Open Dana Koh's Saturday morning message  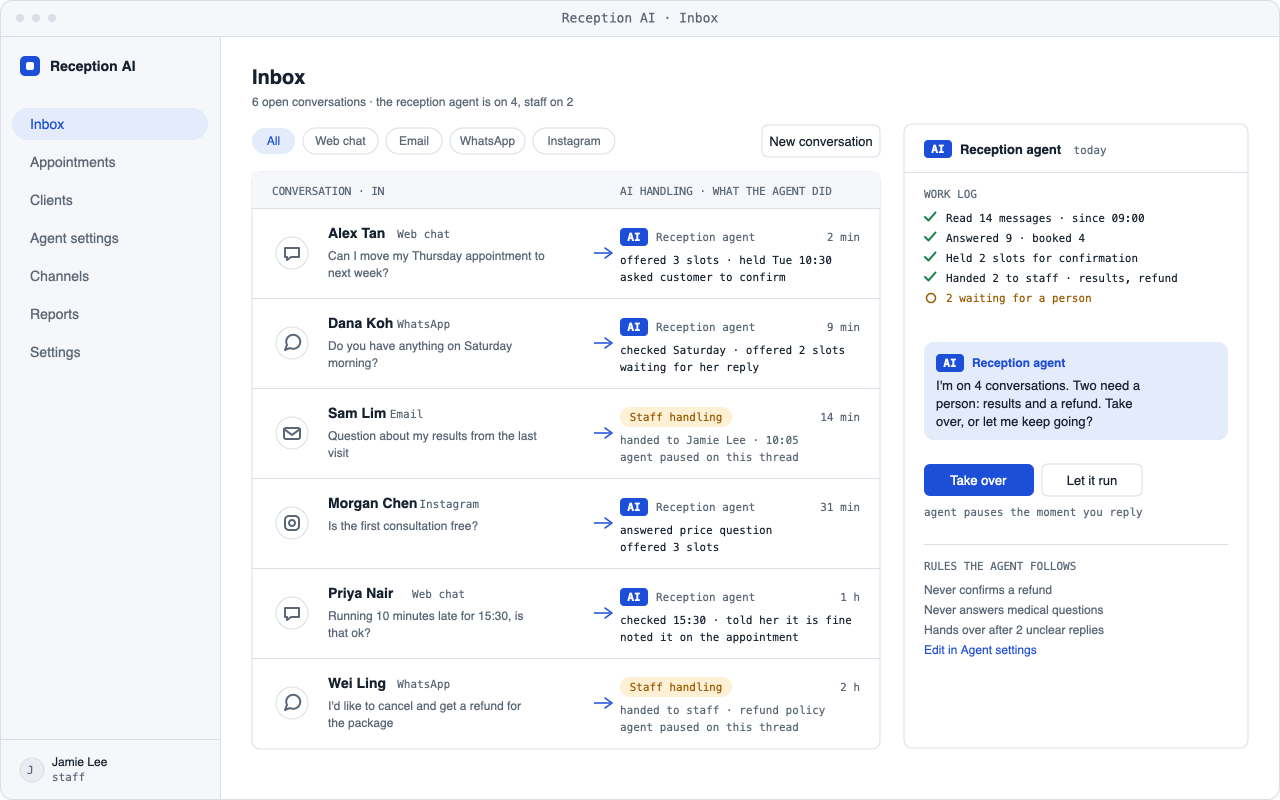tap(420, 354)
